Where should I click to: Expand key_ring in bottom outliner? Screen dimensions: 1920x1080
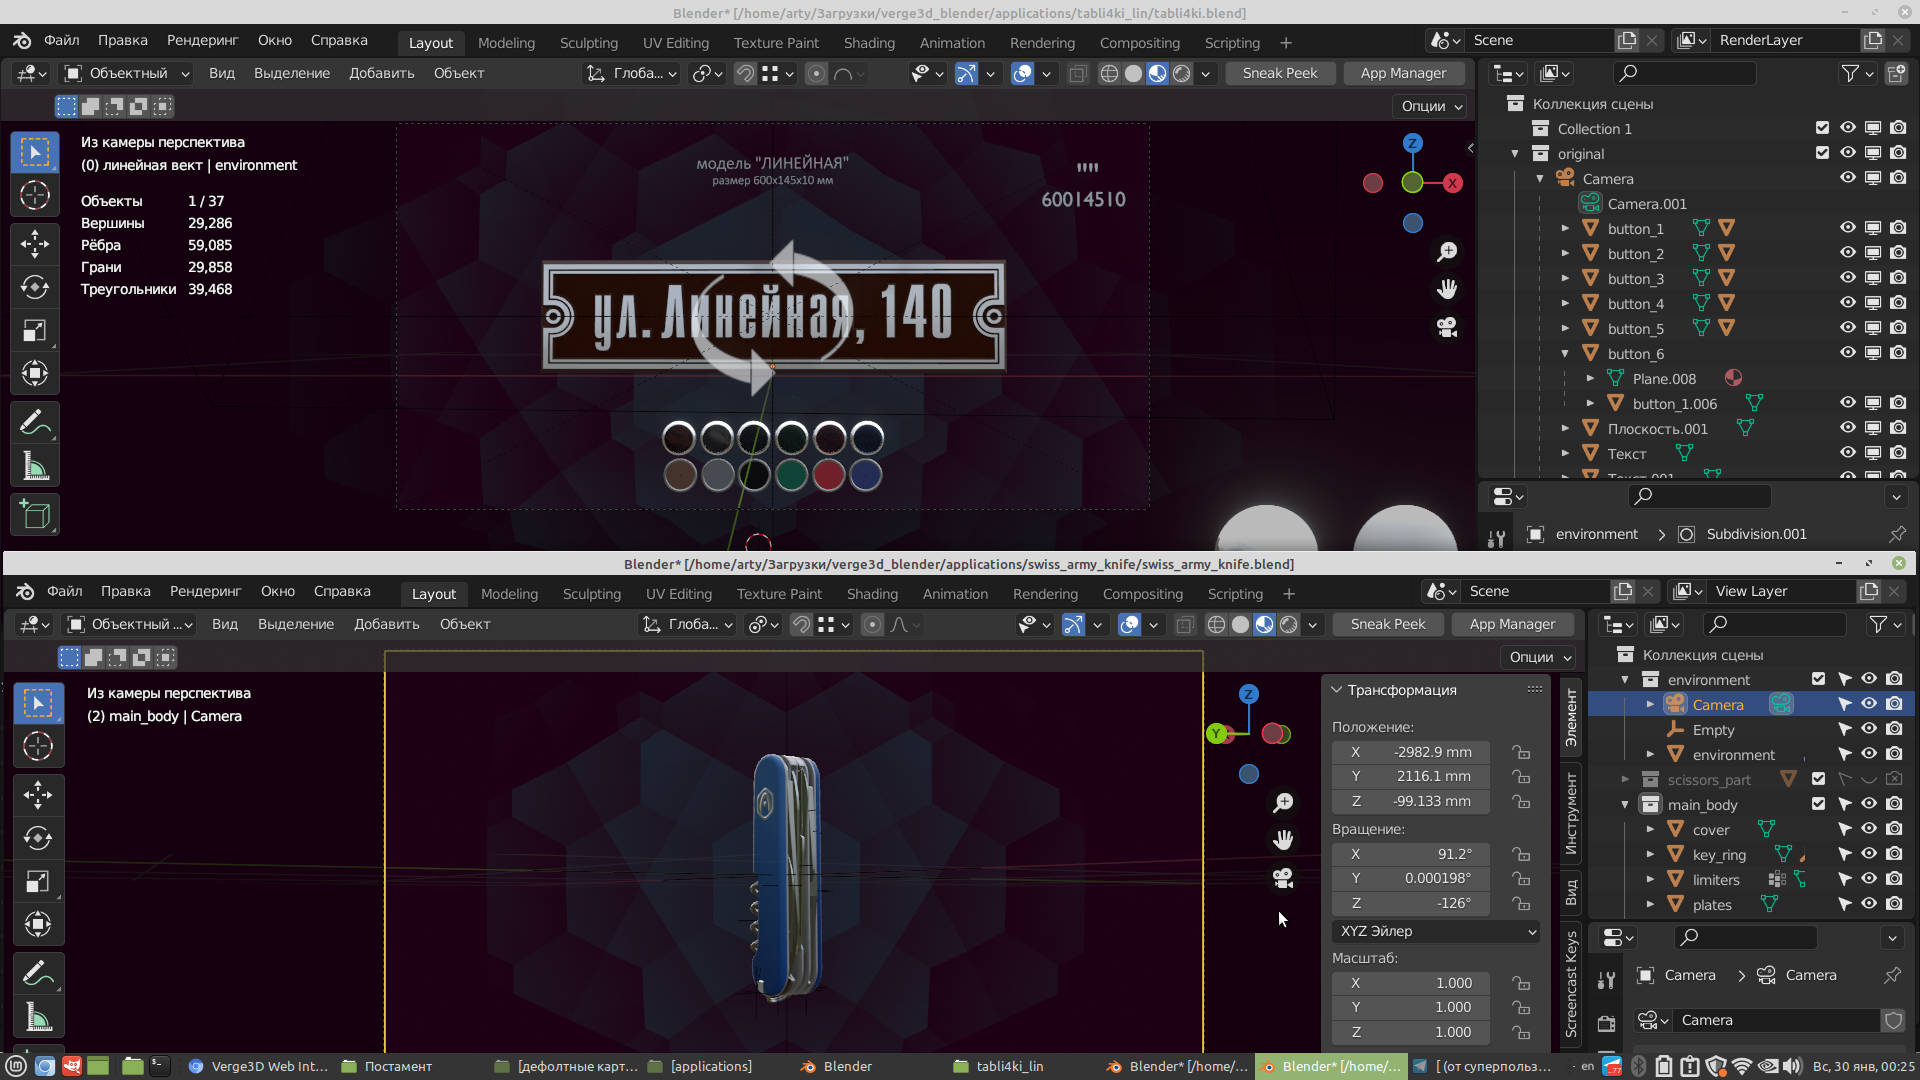tap(1651, 854)
